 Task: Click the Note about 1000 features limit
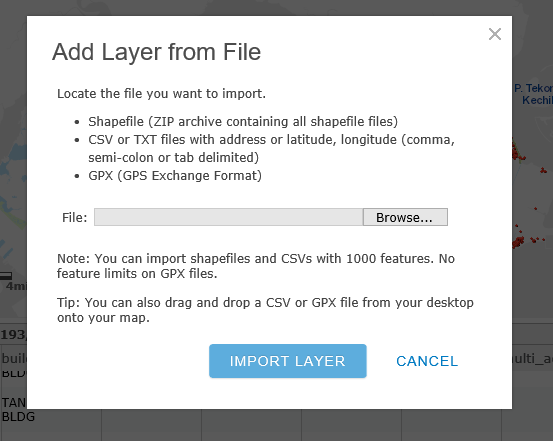click(x=256, y=266)
